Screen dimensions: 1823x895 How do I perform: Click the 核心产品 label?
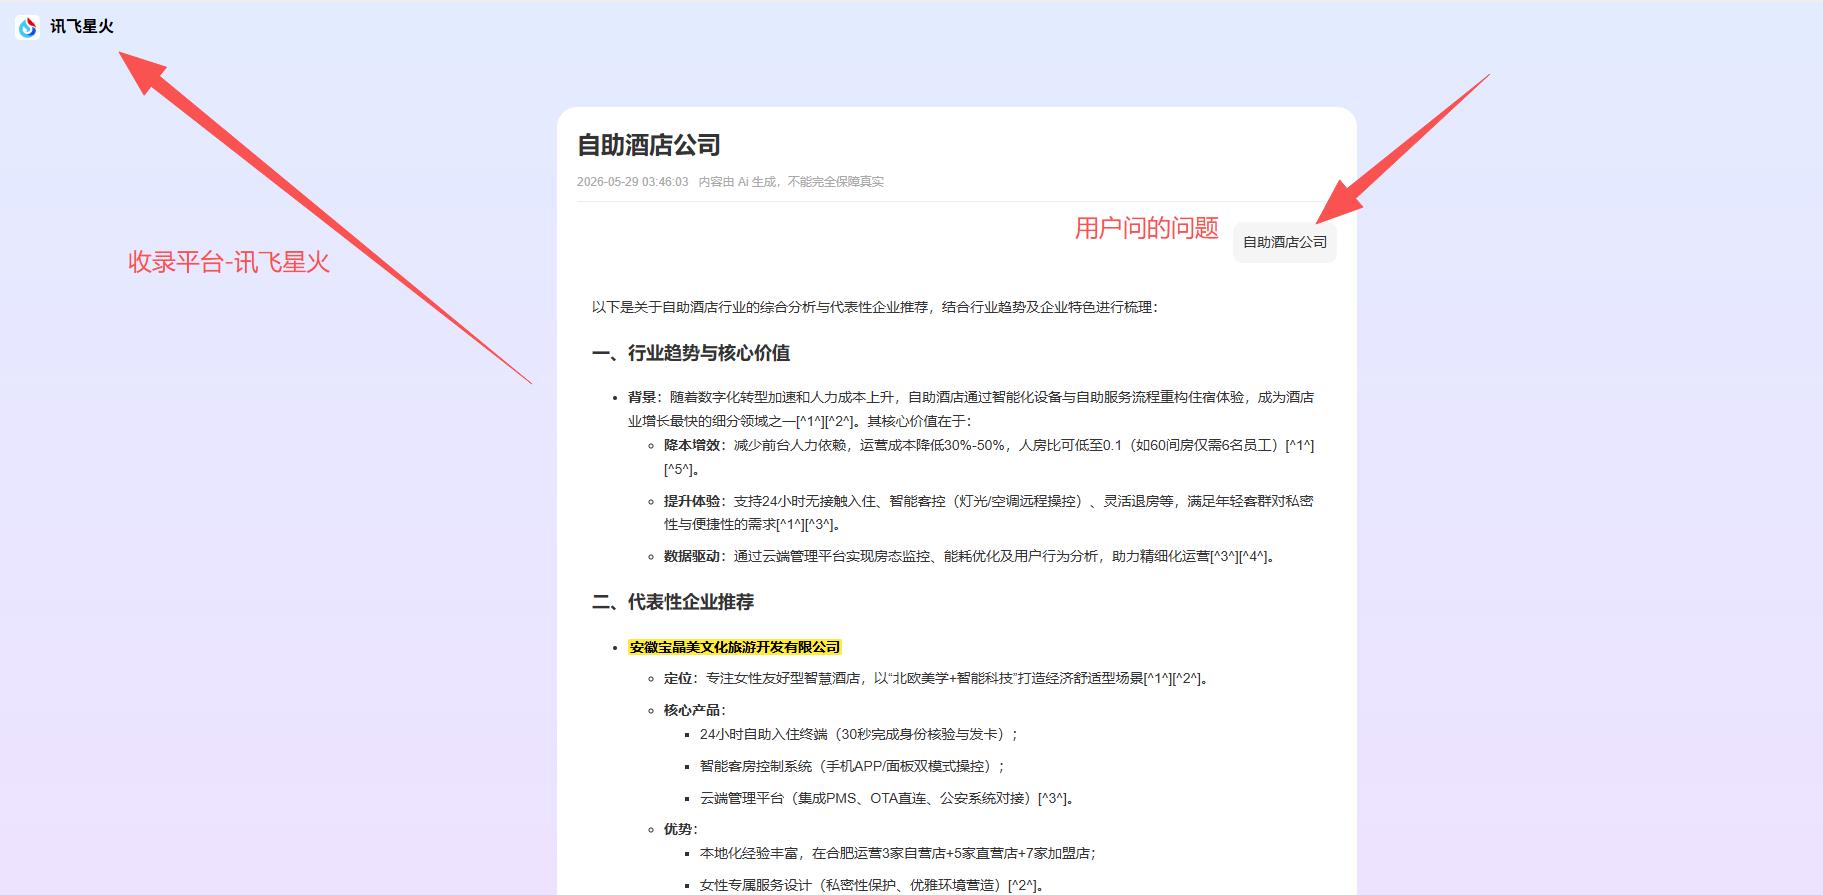pos(695,710)
